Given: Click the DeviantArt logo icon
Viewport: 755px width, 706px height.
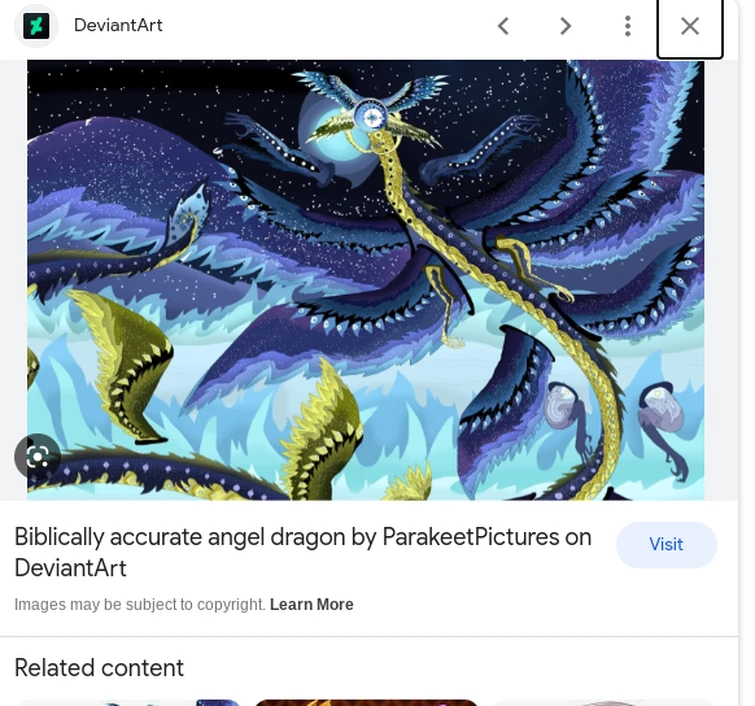Looking at the screenshot, I should pos(36,26).
